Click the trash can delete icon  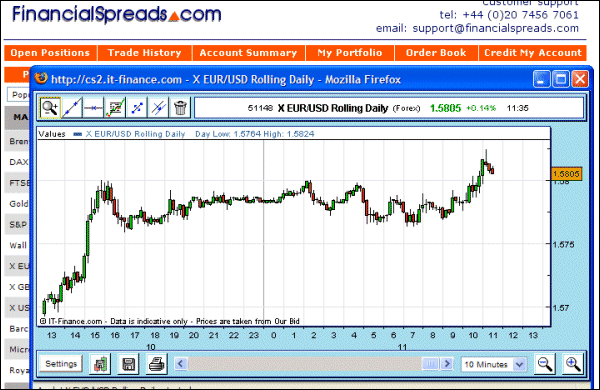pos(180,108)
